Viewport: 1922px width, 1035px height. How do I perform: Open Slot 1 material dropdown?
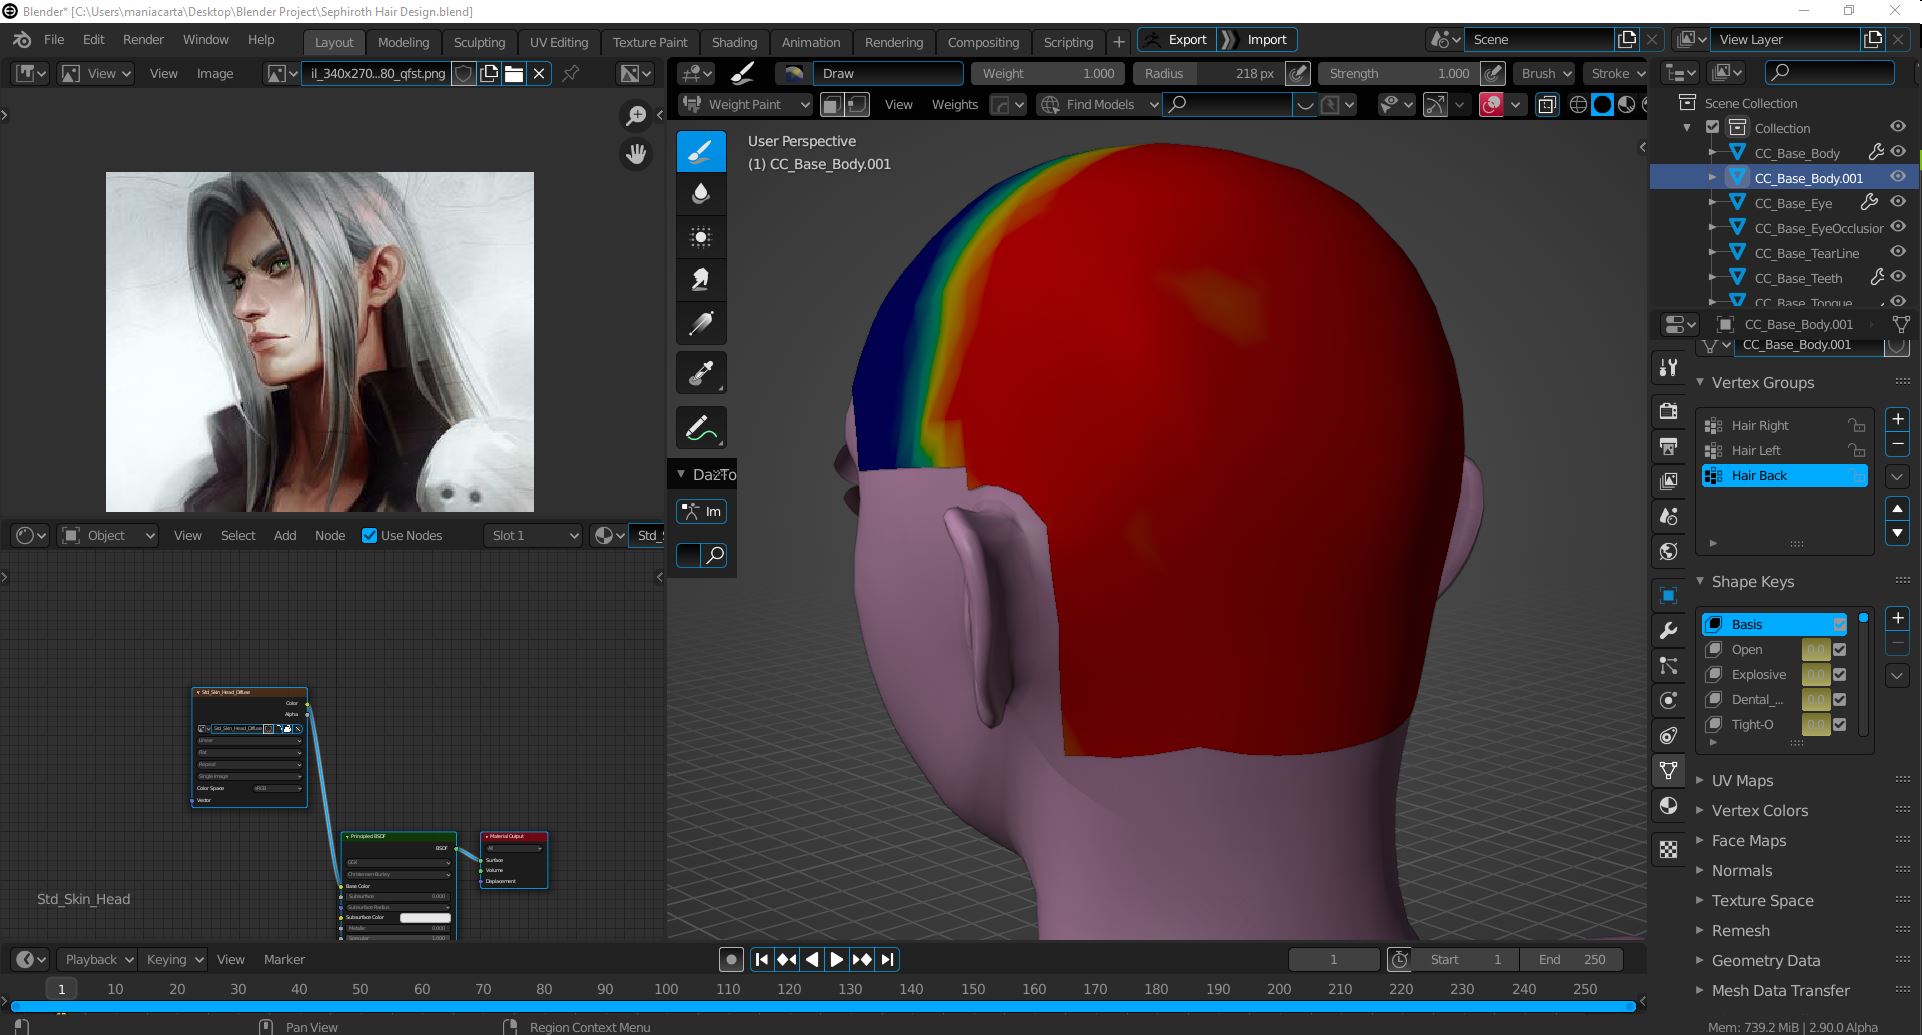point(534,535)
